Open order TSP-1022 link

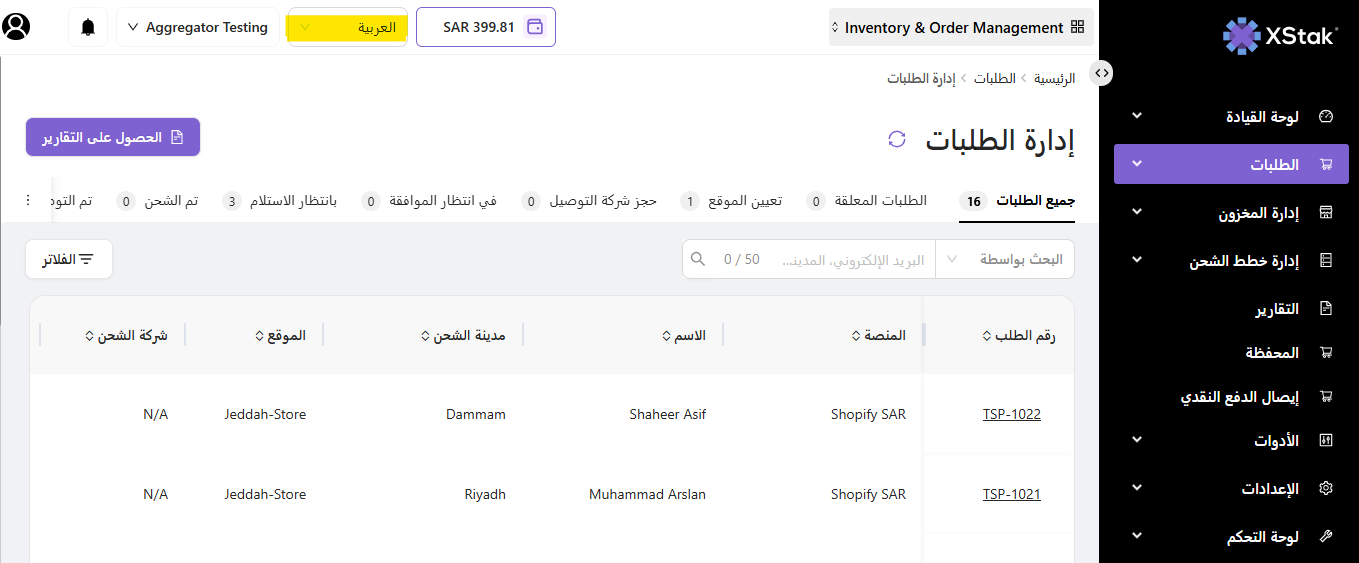(1011, 414)
